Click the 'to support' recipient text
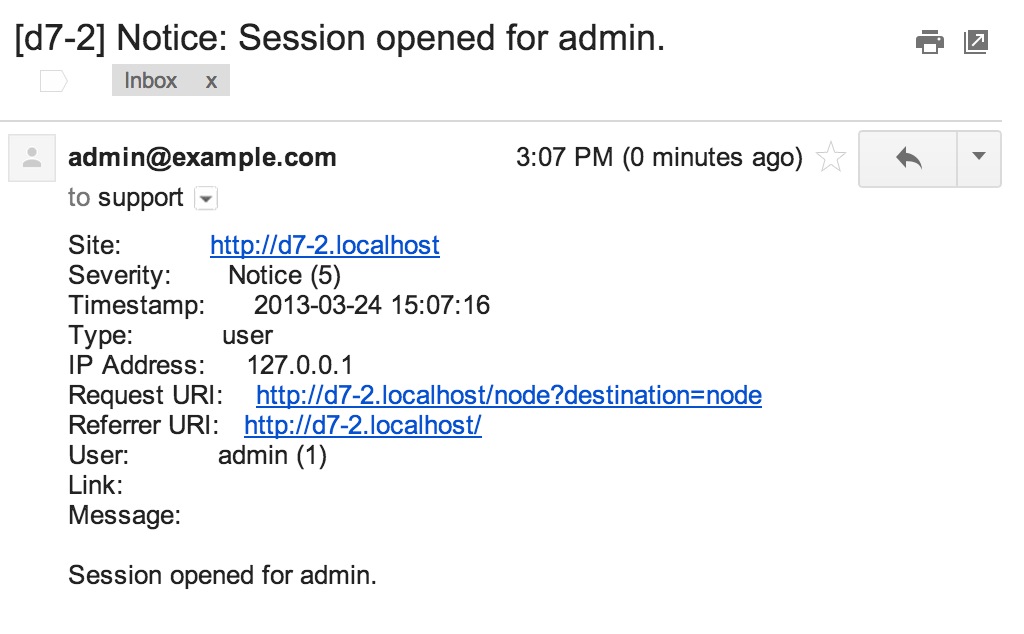Screen dimensions: 1024x634 tap(125, 198)
